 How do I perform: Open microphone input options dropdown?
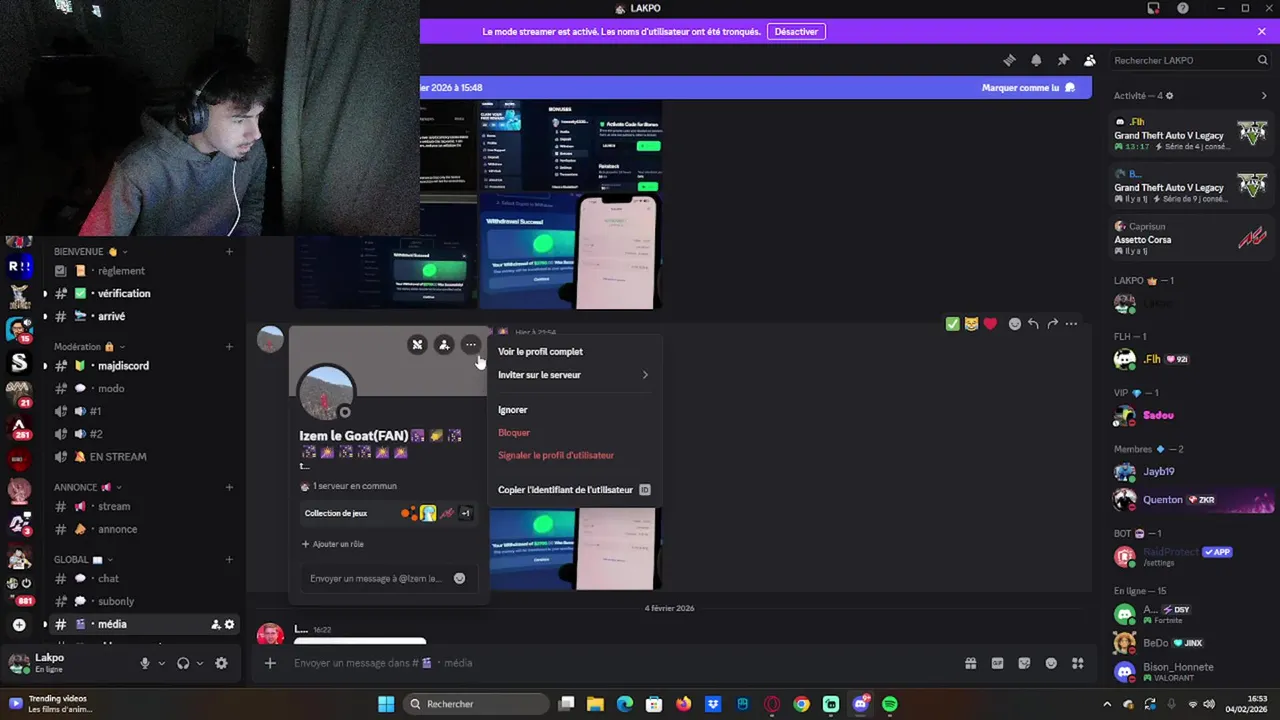[x=161, y=663]
